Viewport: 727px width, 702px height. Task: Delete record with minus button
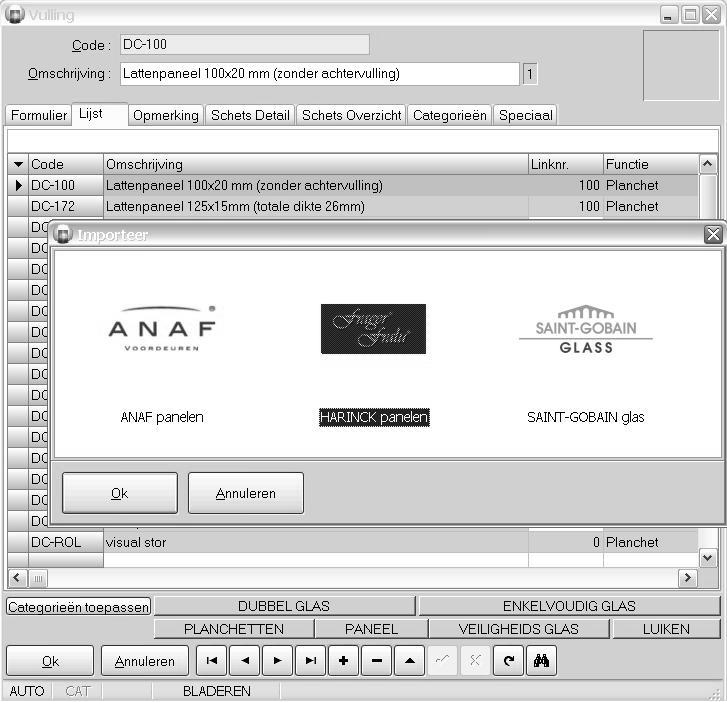[x=376, y=660]
